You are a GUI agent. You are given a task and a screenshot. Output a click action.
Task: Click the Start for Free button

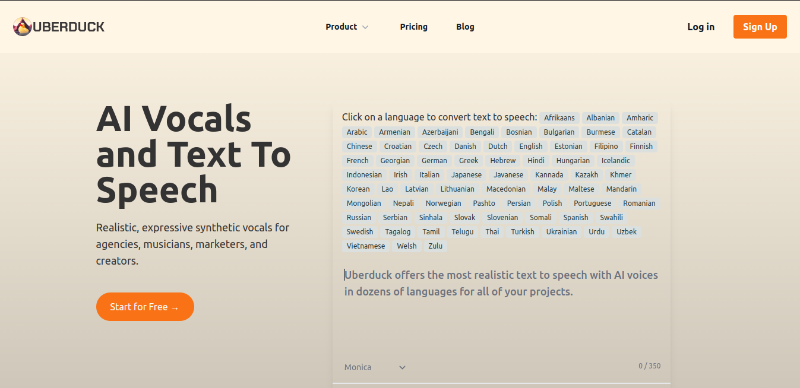[145, 307]
